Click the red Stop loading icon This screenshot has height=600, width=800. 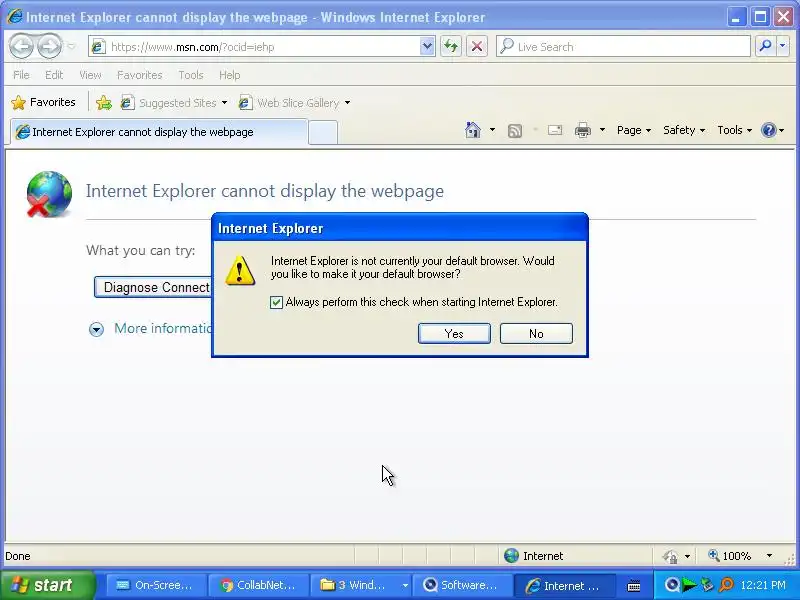pos(477,46)
